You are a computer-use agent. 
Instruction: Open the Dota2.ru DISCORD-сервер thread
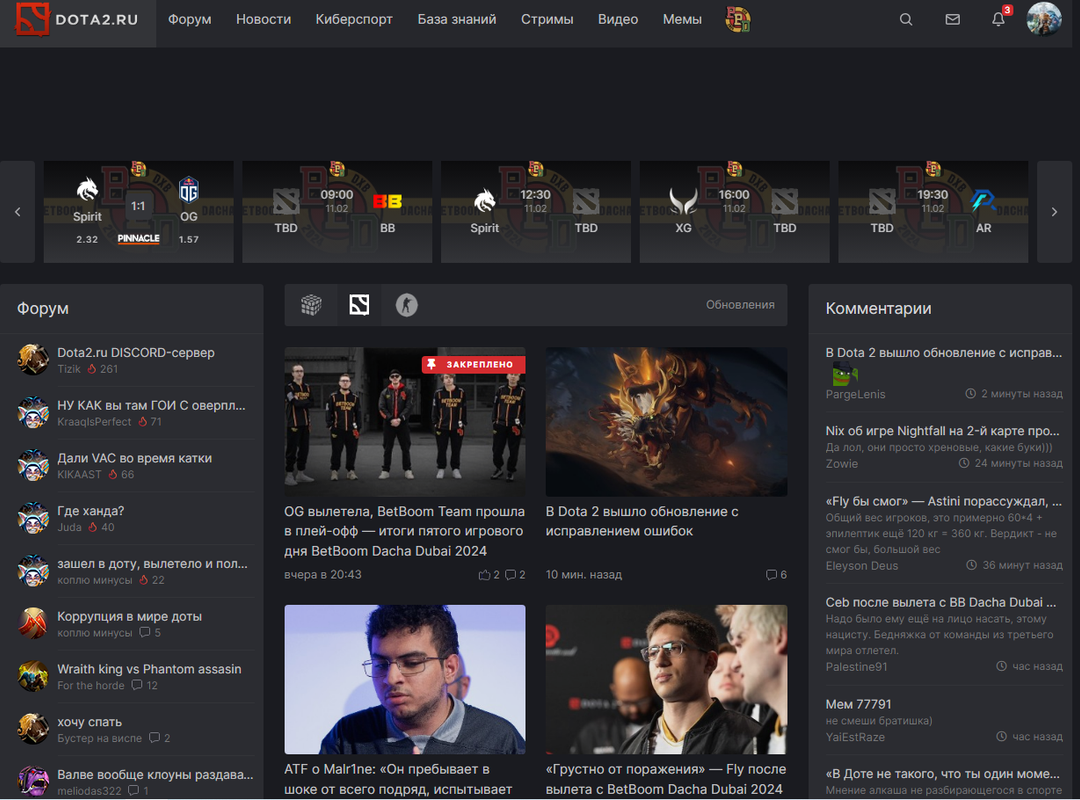pyautogui.click(x=136, y=352)
